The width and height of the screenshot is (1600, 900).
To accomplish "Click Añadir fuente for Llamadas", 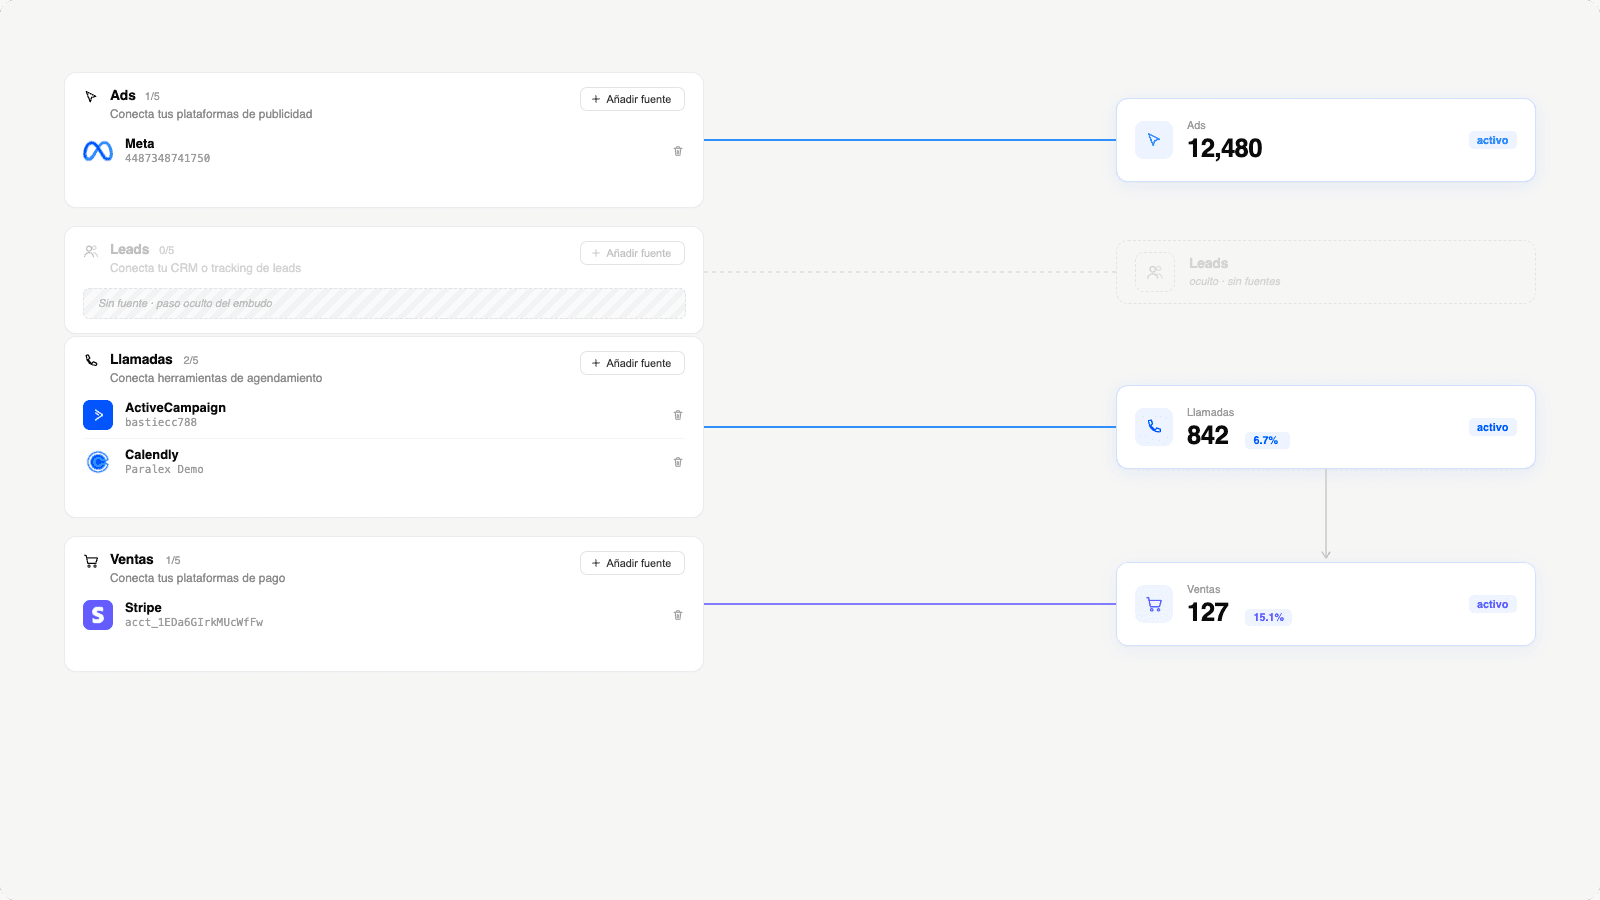I will click(632, 363).
